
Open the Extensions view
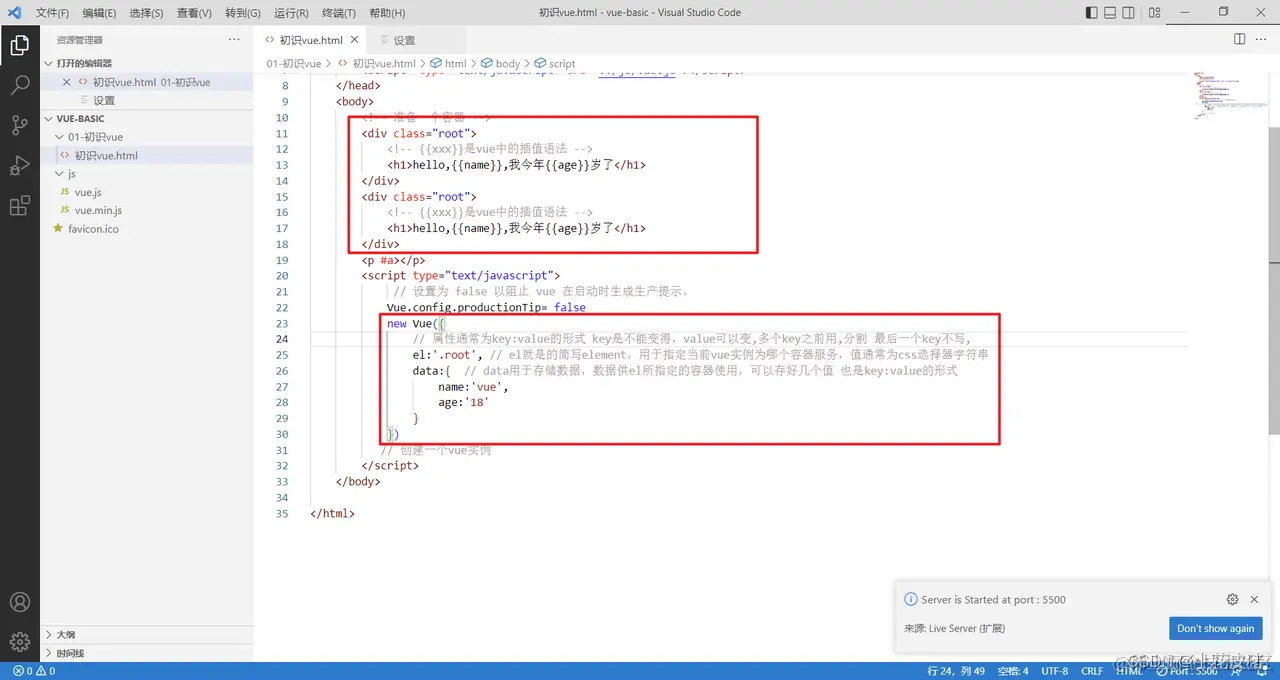(19, 206)
